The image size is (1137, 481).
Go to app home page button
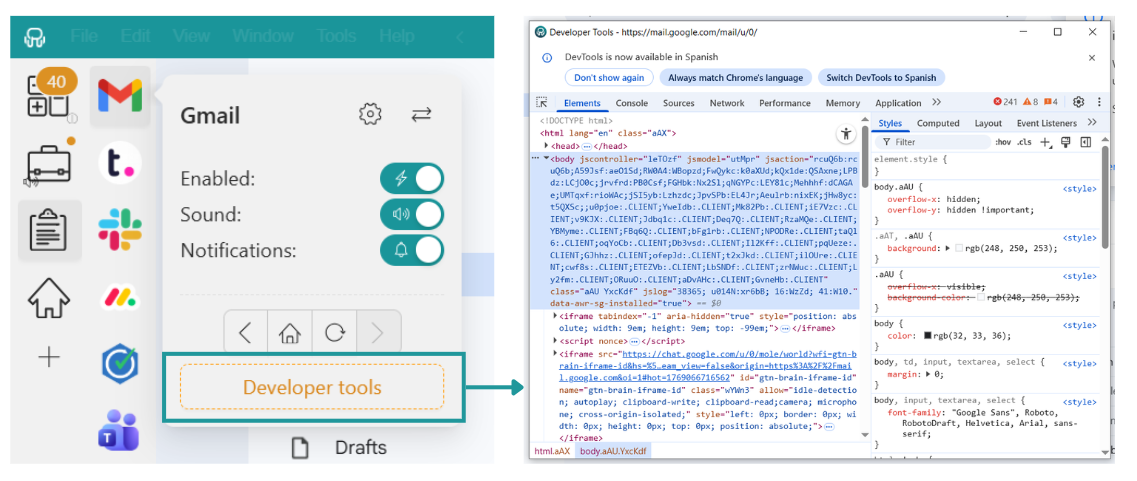[x=290, y=332]
